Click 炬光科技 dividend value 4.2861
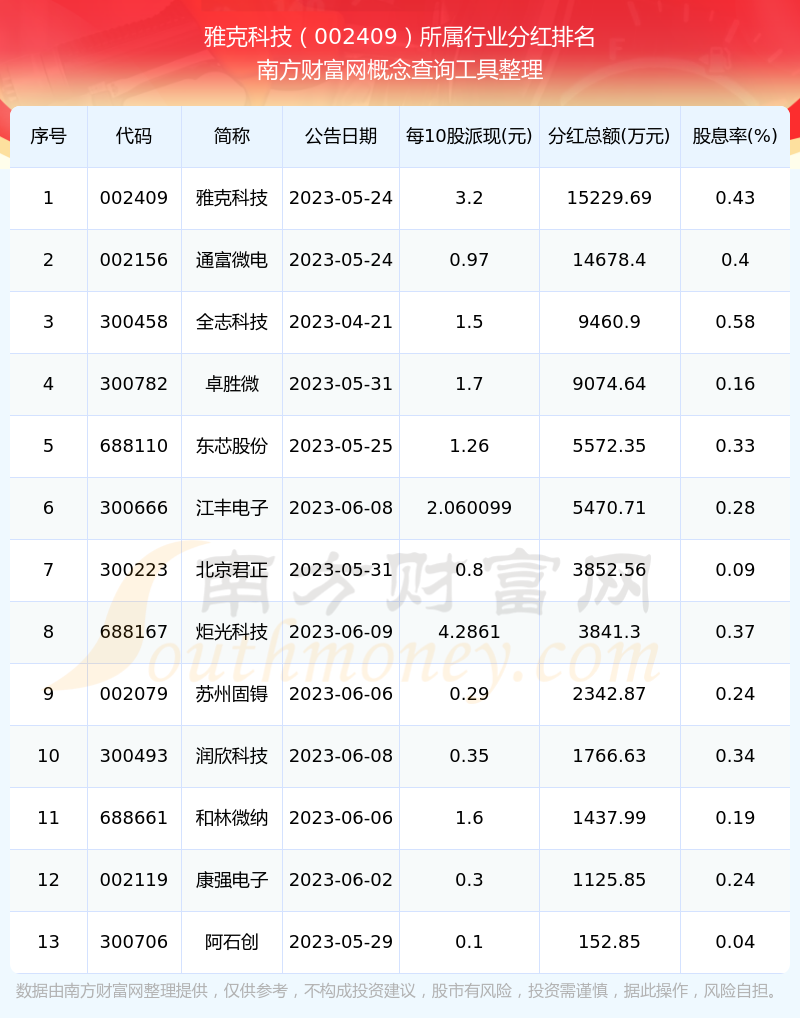Image resolution: width=800 pixels, height=1018 pixels. point(469,632)
